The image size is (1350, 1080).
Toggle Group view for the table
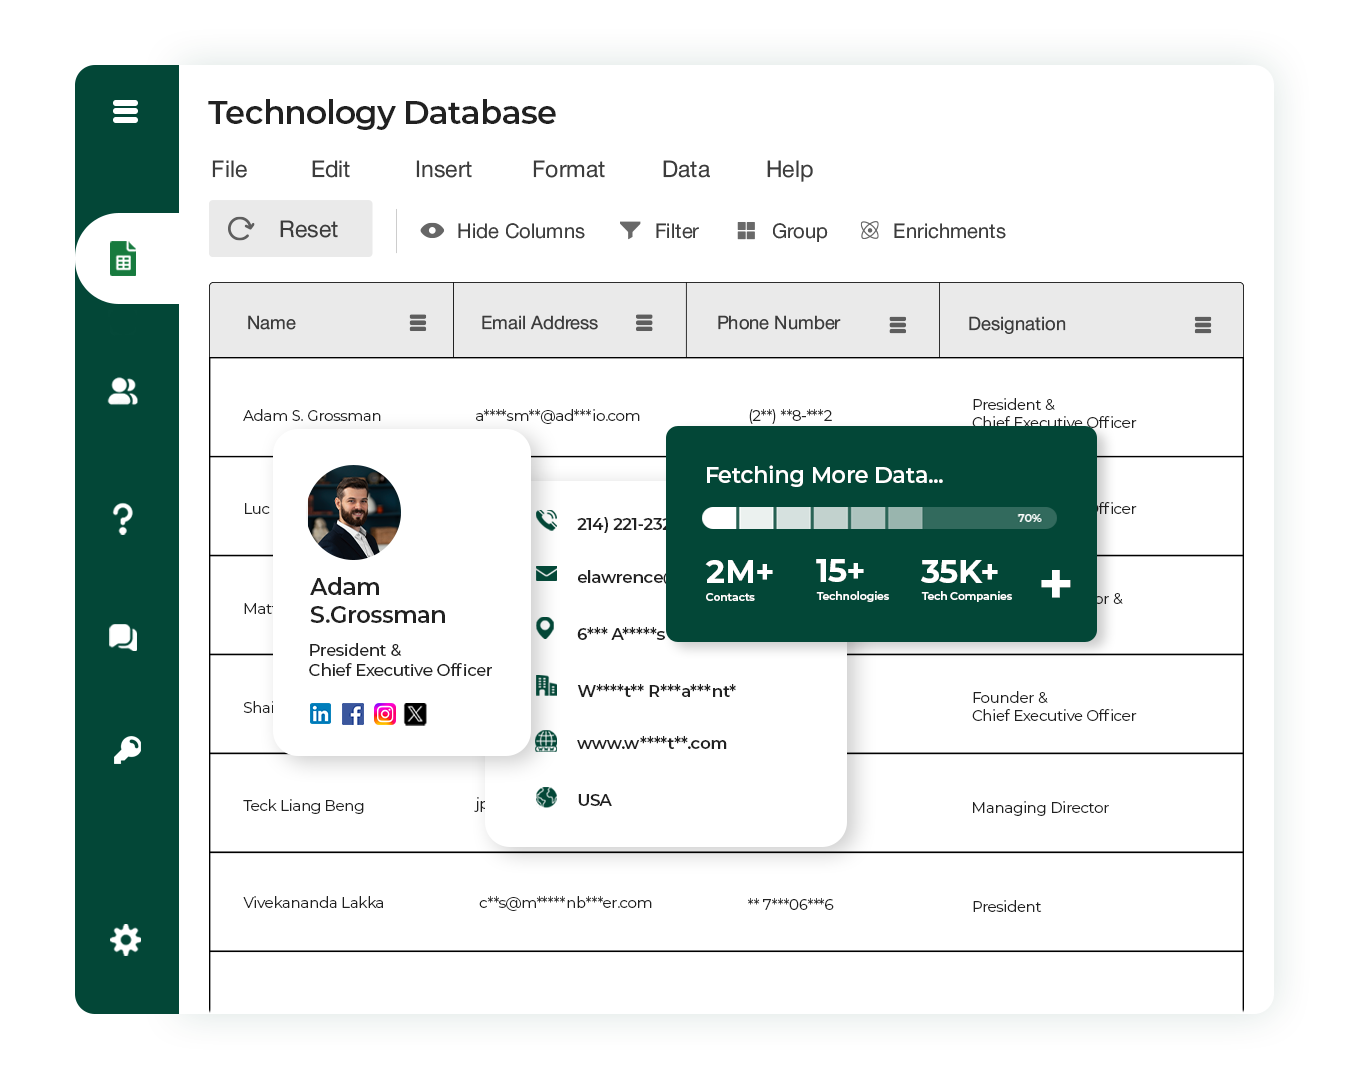[x=782, y=231]
